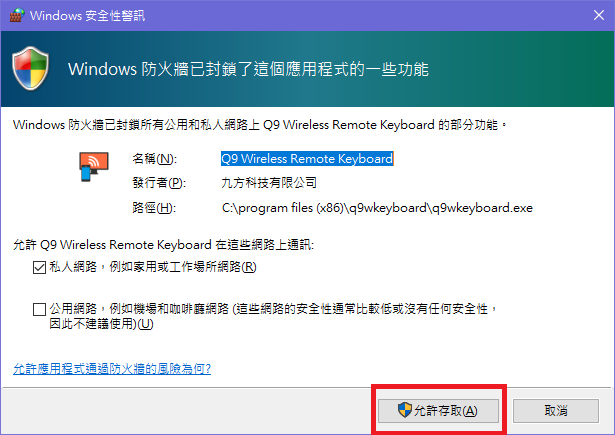
Task: Click the firewall icon in title bar
Action: (x=16, y=15)
